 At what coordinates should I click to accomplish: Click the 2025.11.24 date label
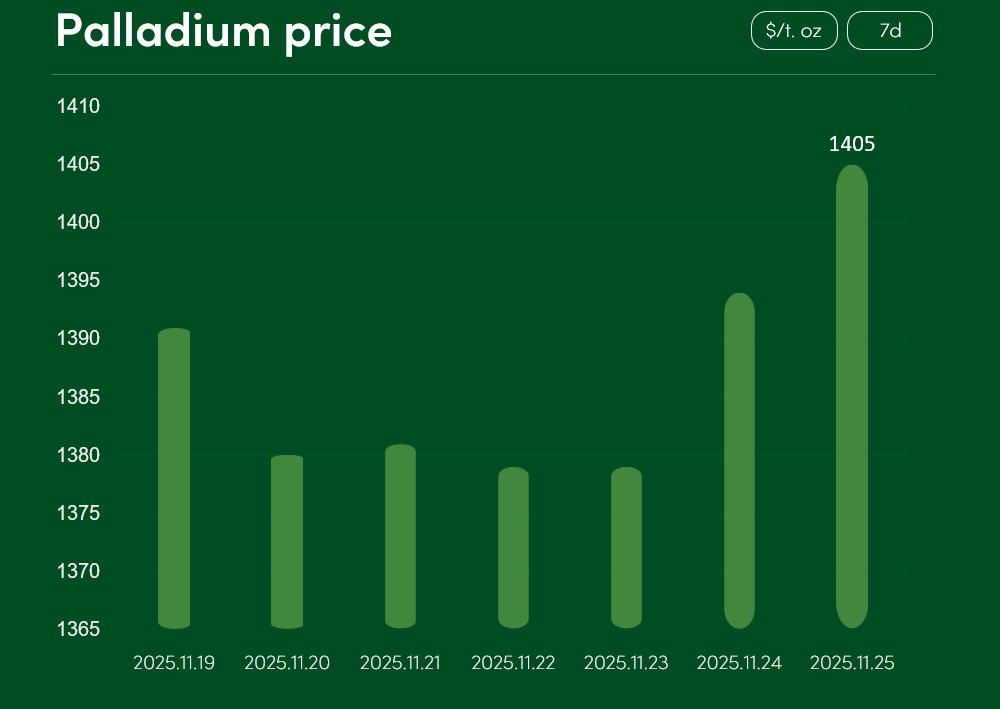point(739,663)
